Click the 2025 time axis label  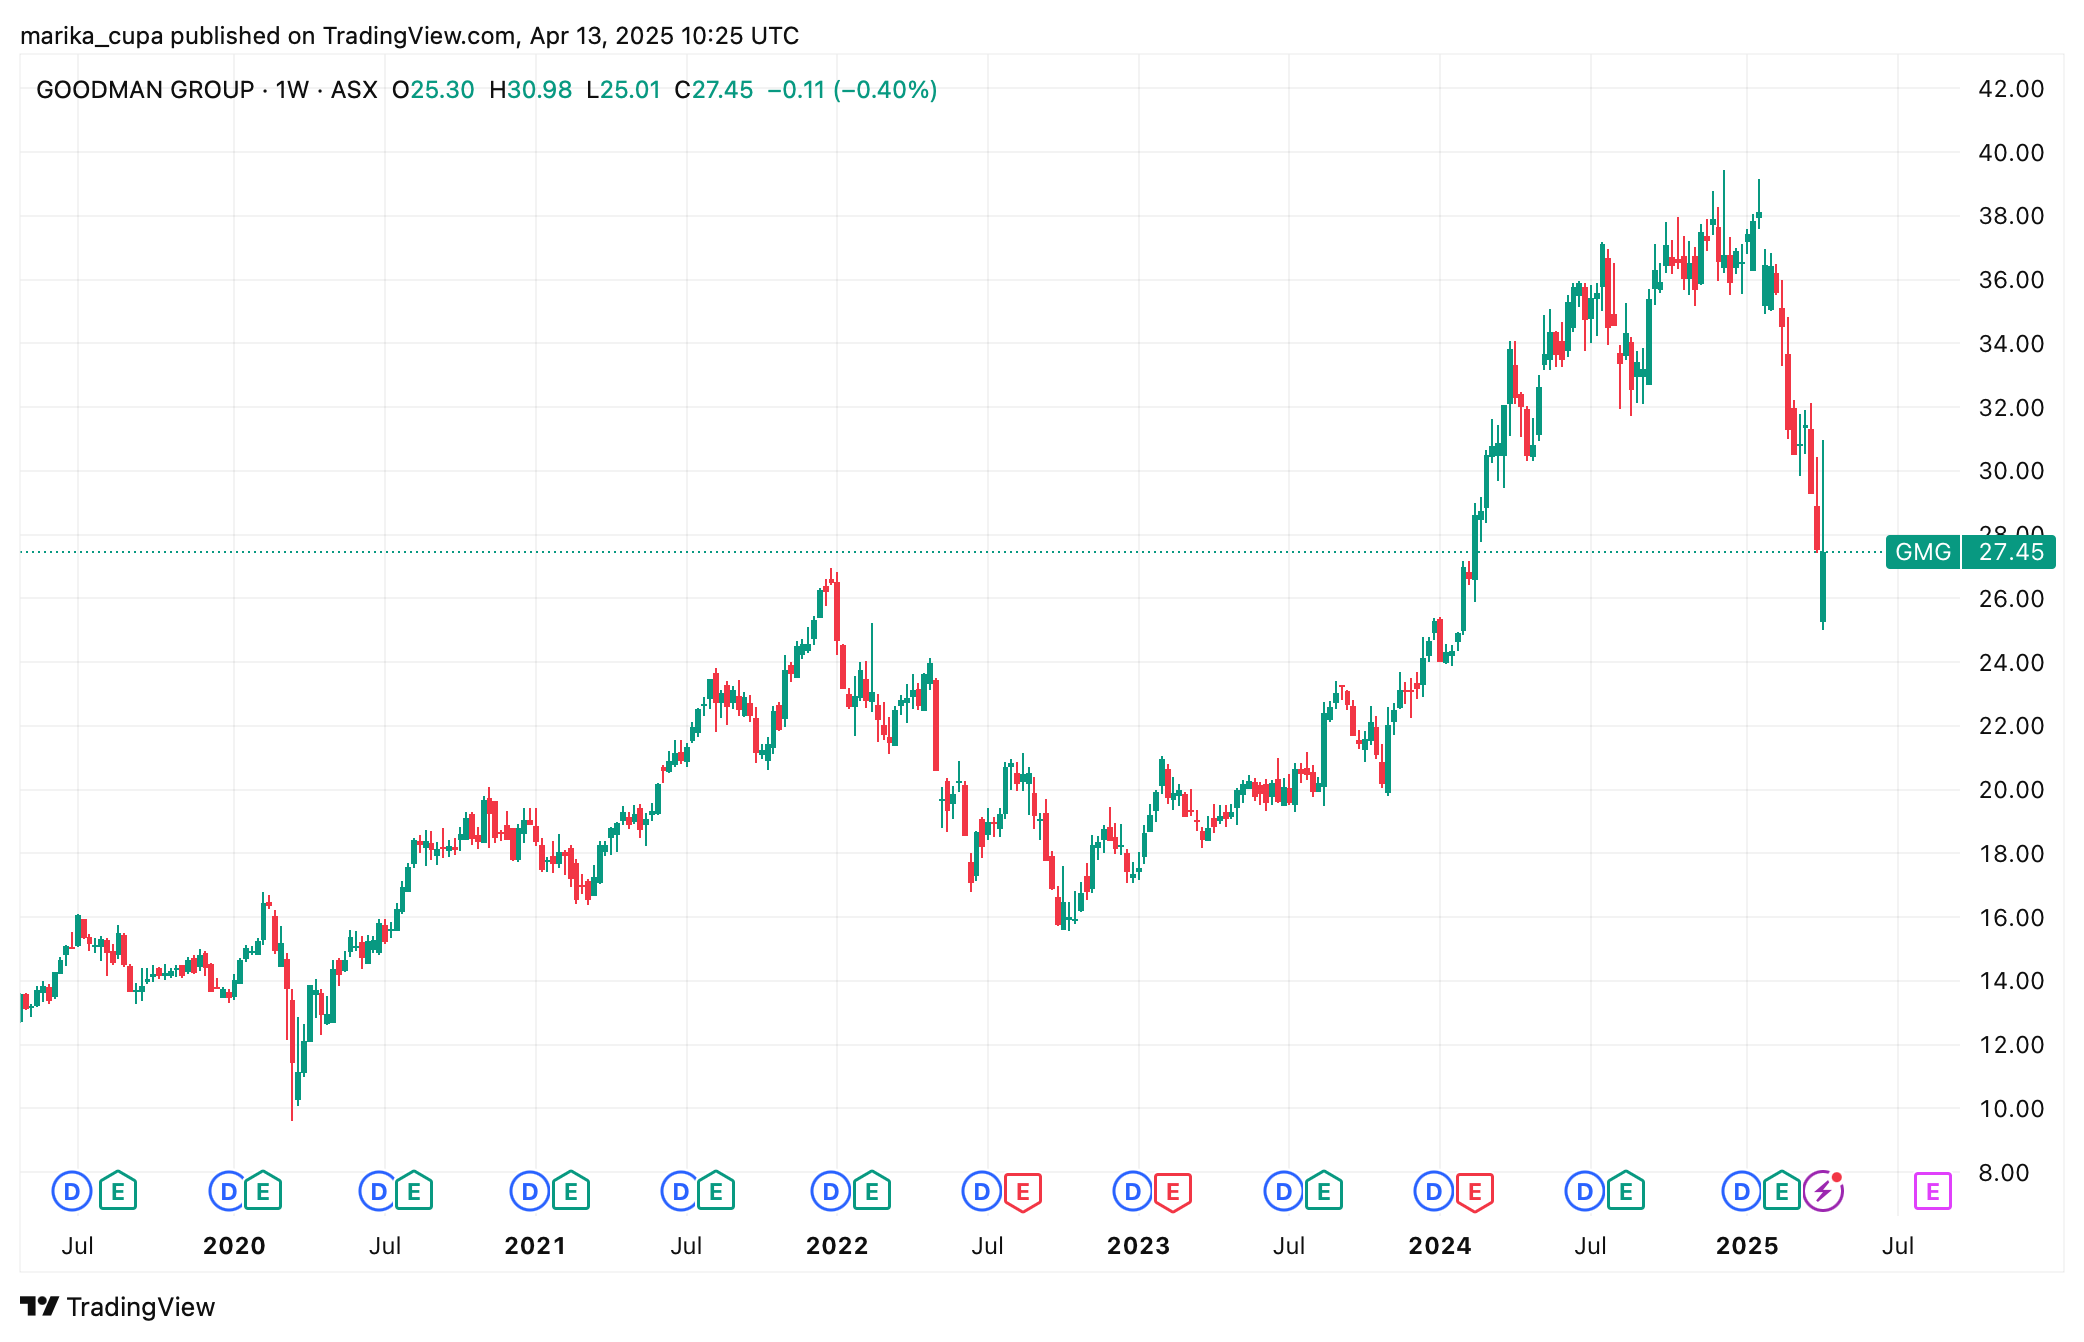[x=1747, y=1246]
